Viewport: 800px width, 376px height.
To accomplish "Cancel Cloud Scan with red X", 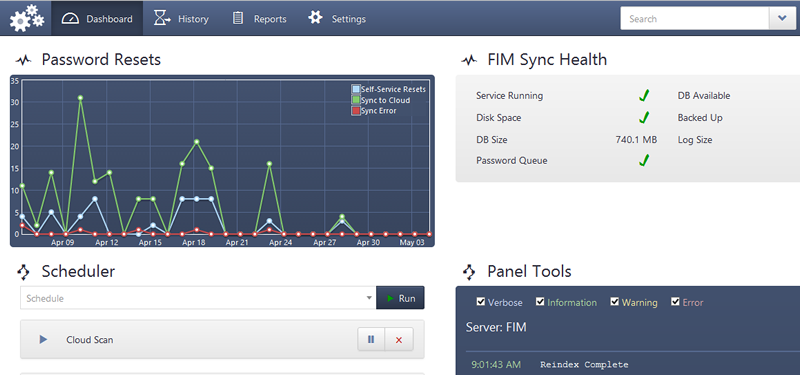I will (399, 339).
